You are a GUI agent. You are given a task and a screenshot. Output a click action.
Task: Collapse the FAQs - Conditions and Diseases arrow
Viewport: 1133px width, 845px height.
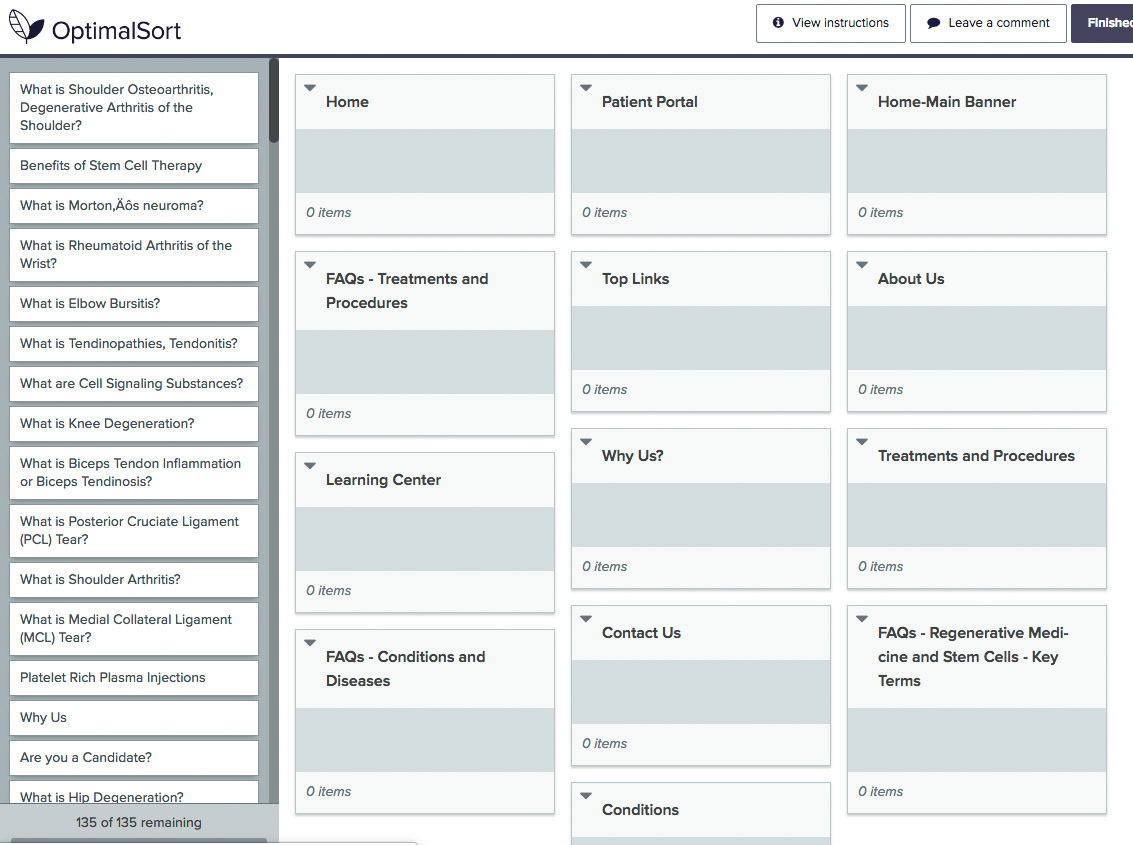tap(310, 643)
